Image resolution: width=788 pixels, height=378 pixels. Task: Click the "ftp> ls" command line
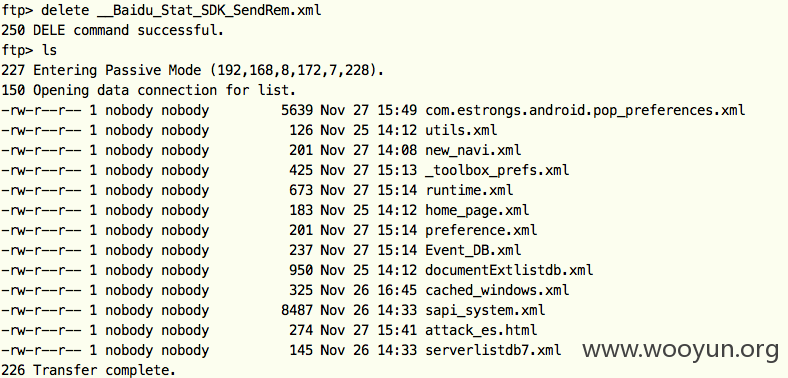click(29, 50)
